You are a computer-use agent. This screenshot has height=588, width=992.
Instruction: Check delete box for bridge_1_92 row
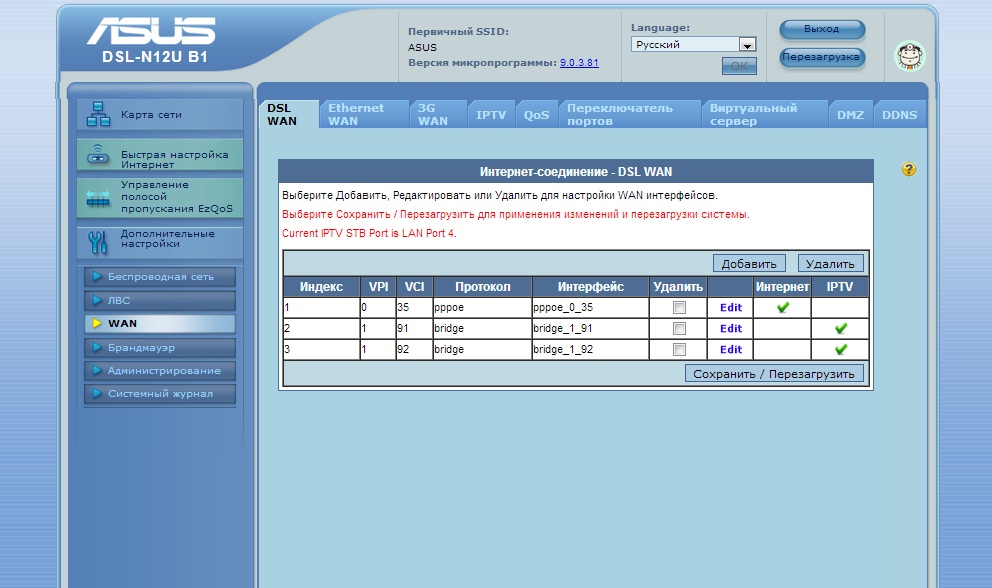click(x=679, y=350)
